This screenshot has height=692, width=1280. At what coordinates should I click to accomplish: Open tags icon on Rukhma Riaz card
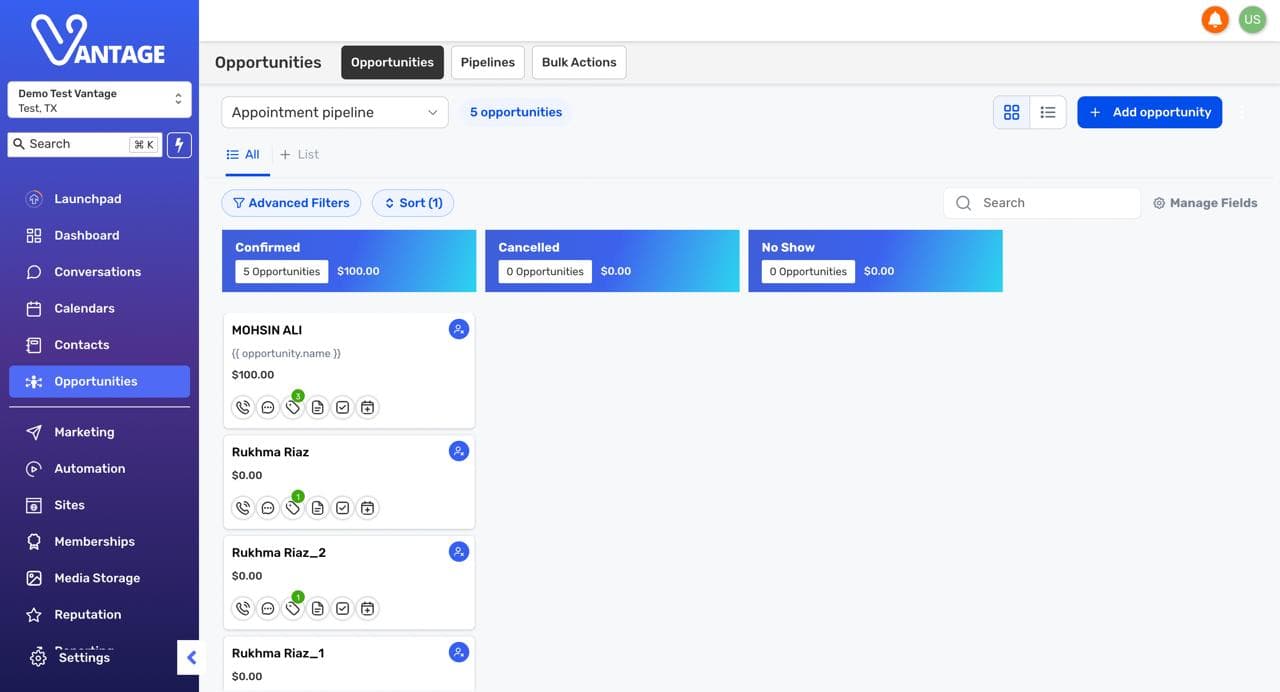[x=293, y=508]
